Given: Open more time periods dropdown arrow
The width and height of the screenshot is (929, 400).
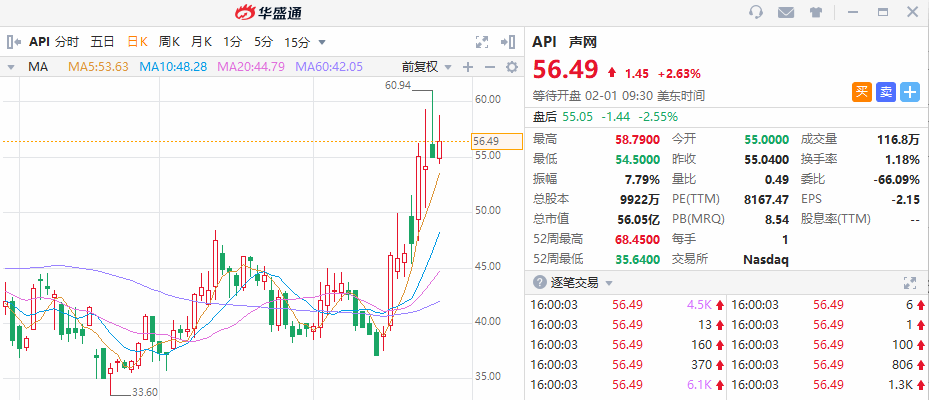Looking at the screenshot, I should (x=322, y=43).
